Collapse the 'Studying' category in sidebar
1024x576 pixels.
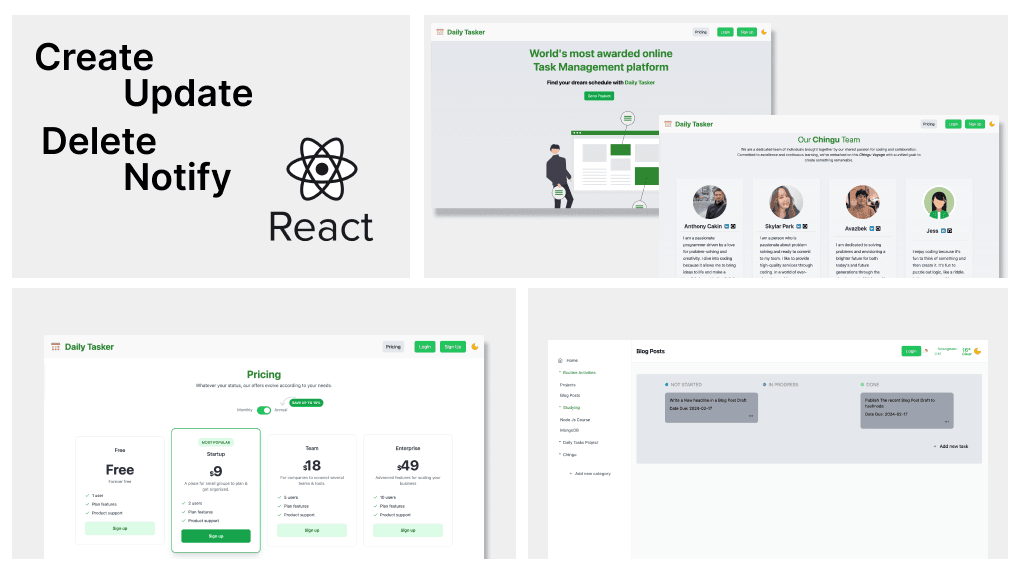pyautogui.click(x=570, y=408)
